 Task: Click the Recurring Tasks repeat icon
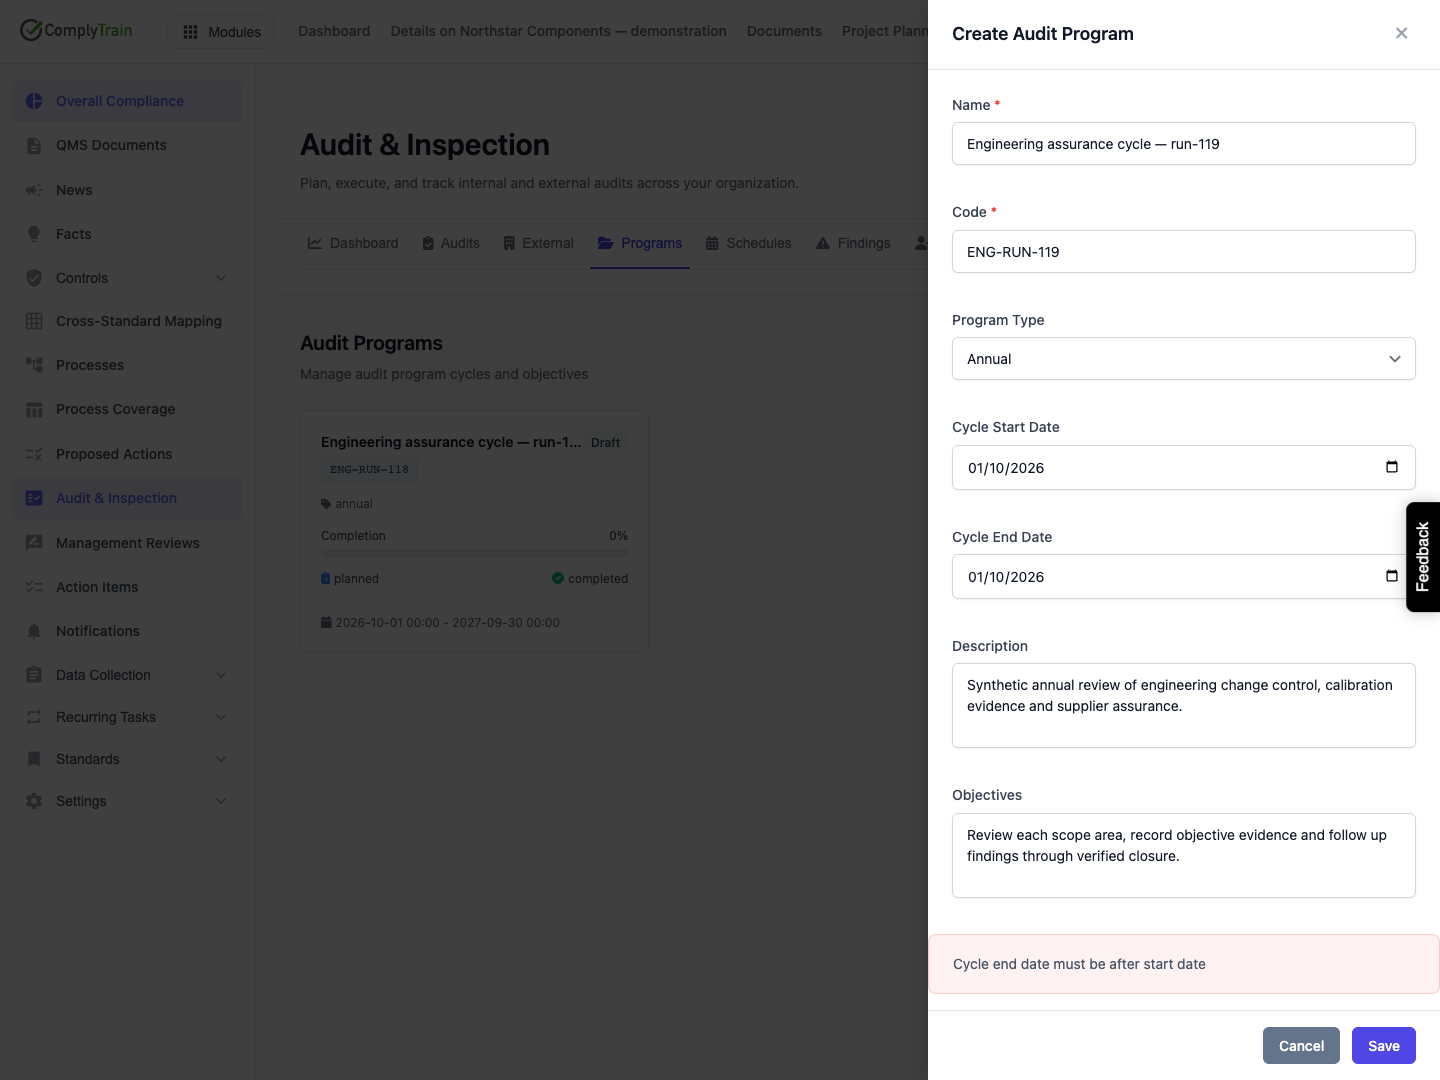pos(34,717)
